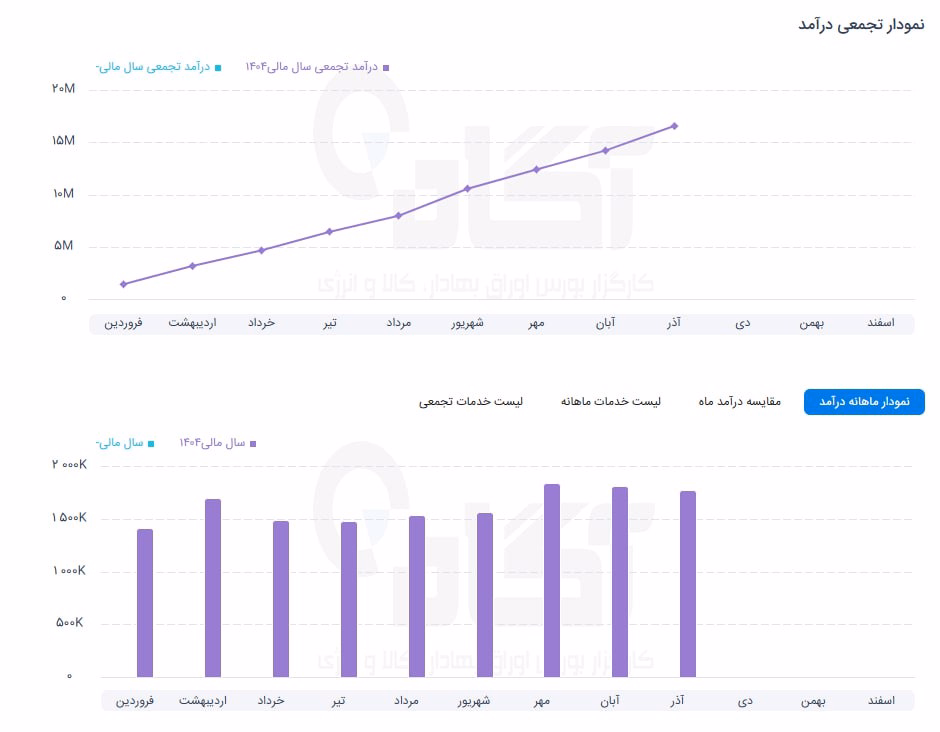Image resolution: width=940 pixels, height=732 pixels.
Task: Click the آبان bar in the monthly chart
Action: (x=620, y=582)
